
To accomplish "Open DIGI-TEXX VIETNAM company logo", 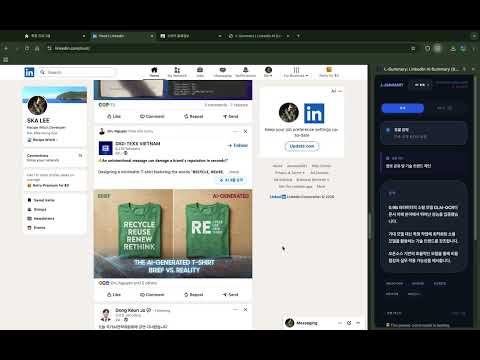I will pos(106,148).
